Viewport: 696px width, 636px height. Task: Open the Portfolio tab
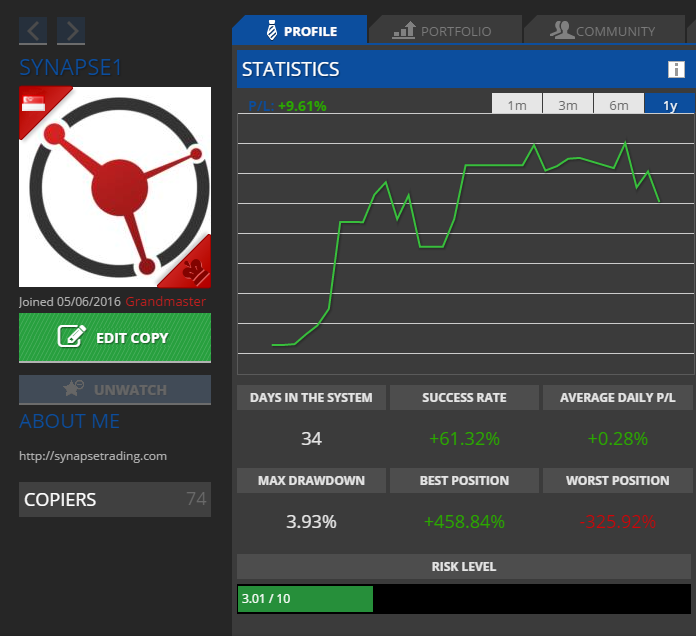(x=443, y=31)
